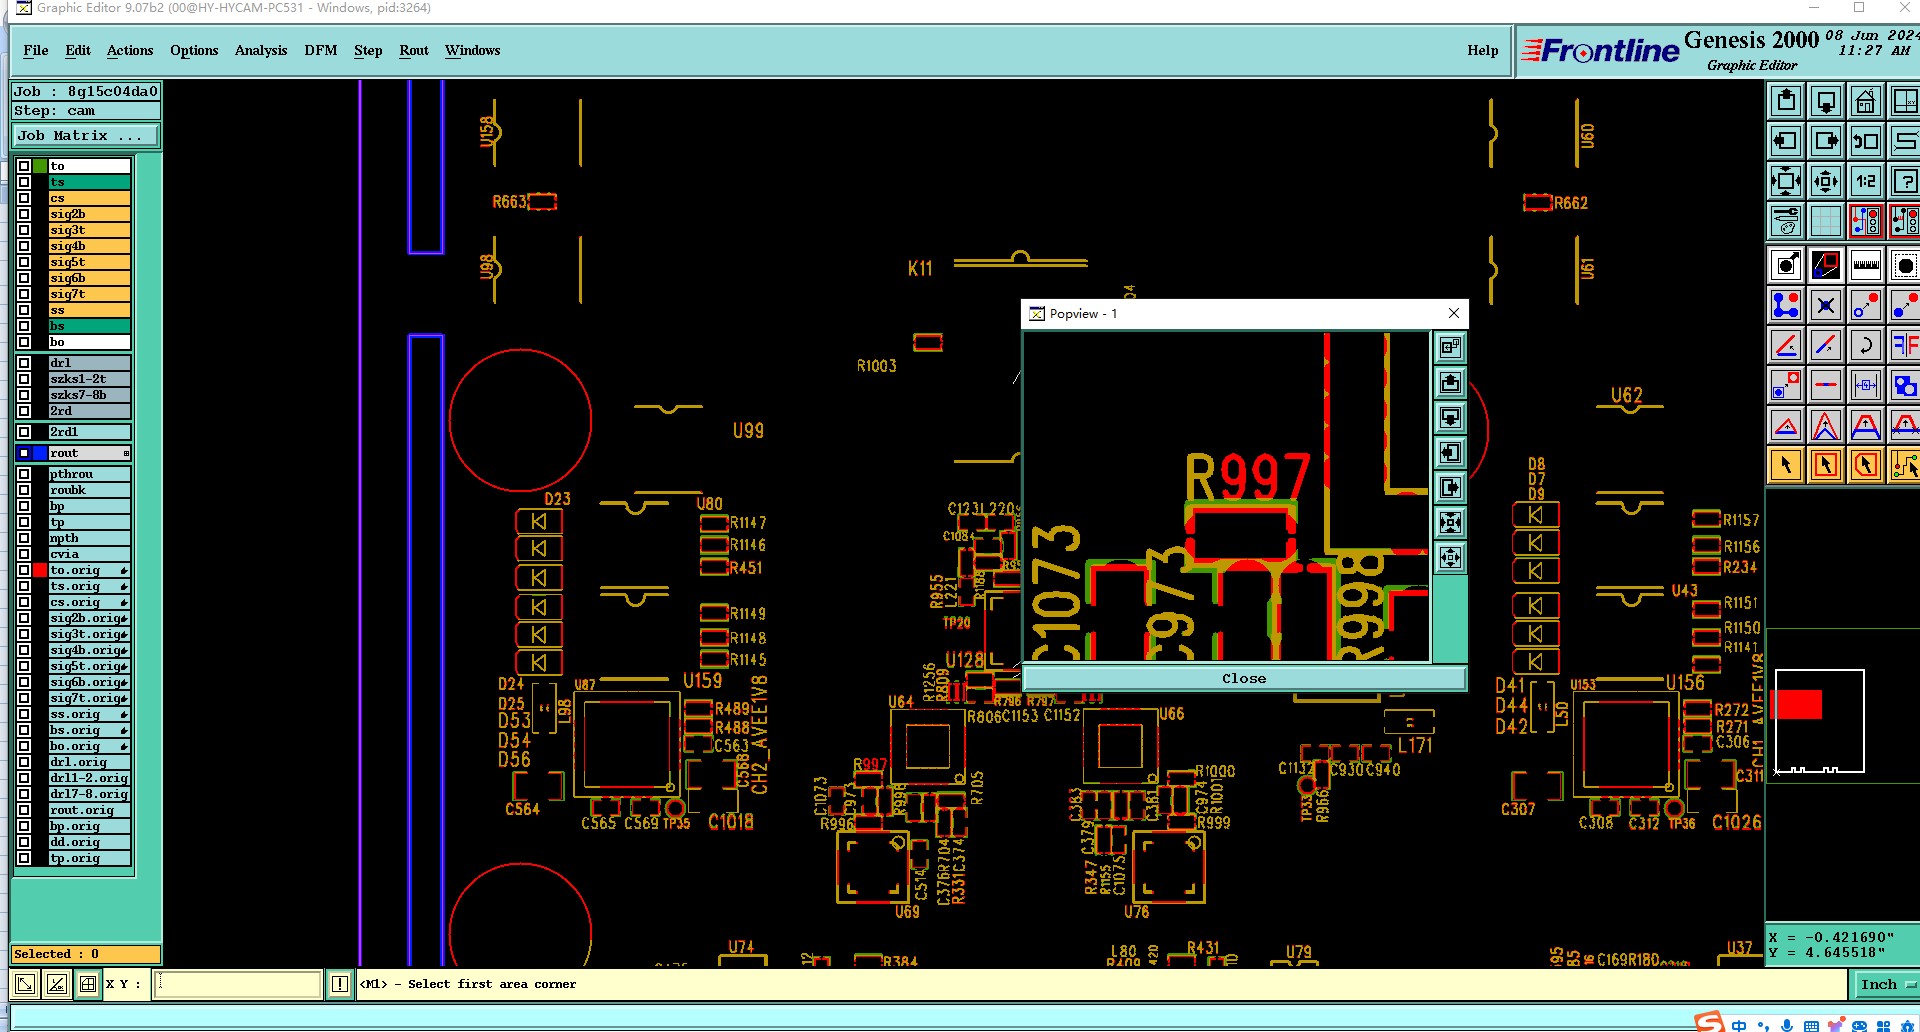Screen dimensions: 1920x1032
Task: Open the Job Matrix ... selector
Action: click(85, 135)
